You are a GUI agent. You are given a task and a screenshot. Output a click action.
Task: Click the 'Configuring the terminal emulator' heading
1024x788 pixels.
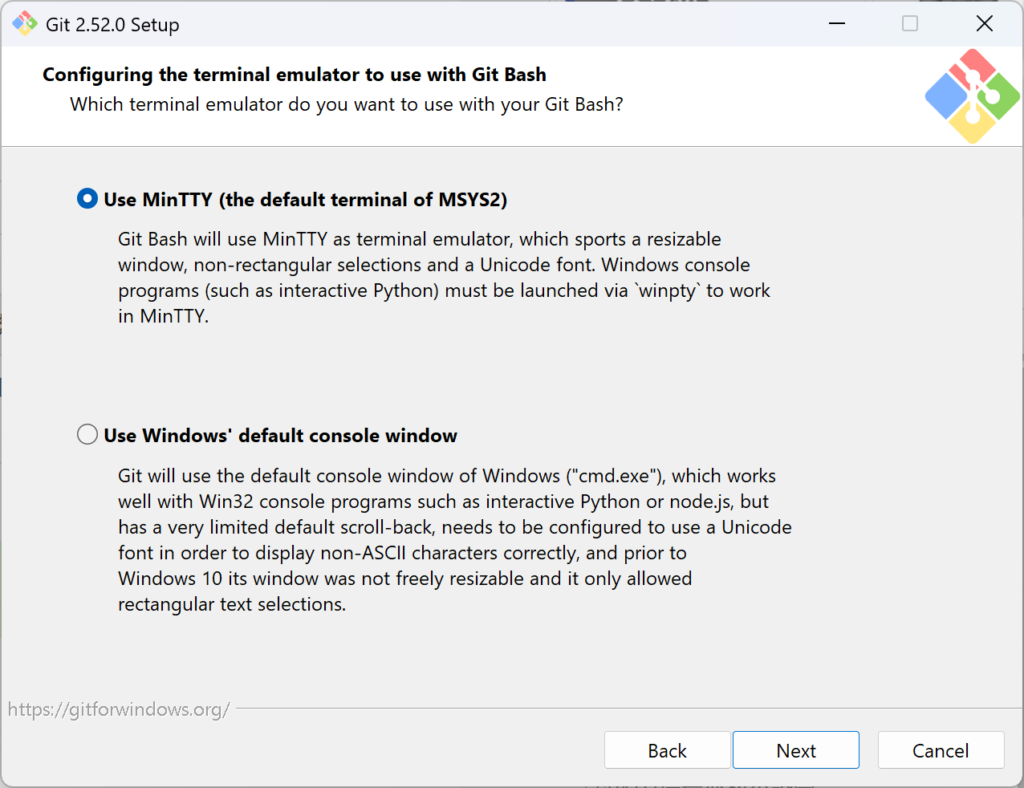point(294,75)
